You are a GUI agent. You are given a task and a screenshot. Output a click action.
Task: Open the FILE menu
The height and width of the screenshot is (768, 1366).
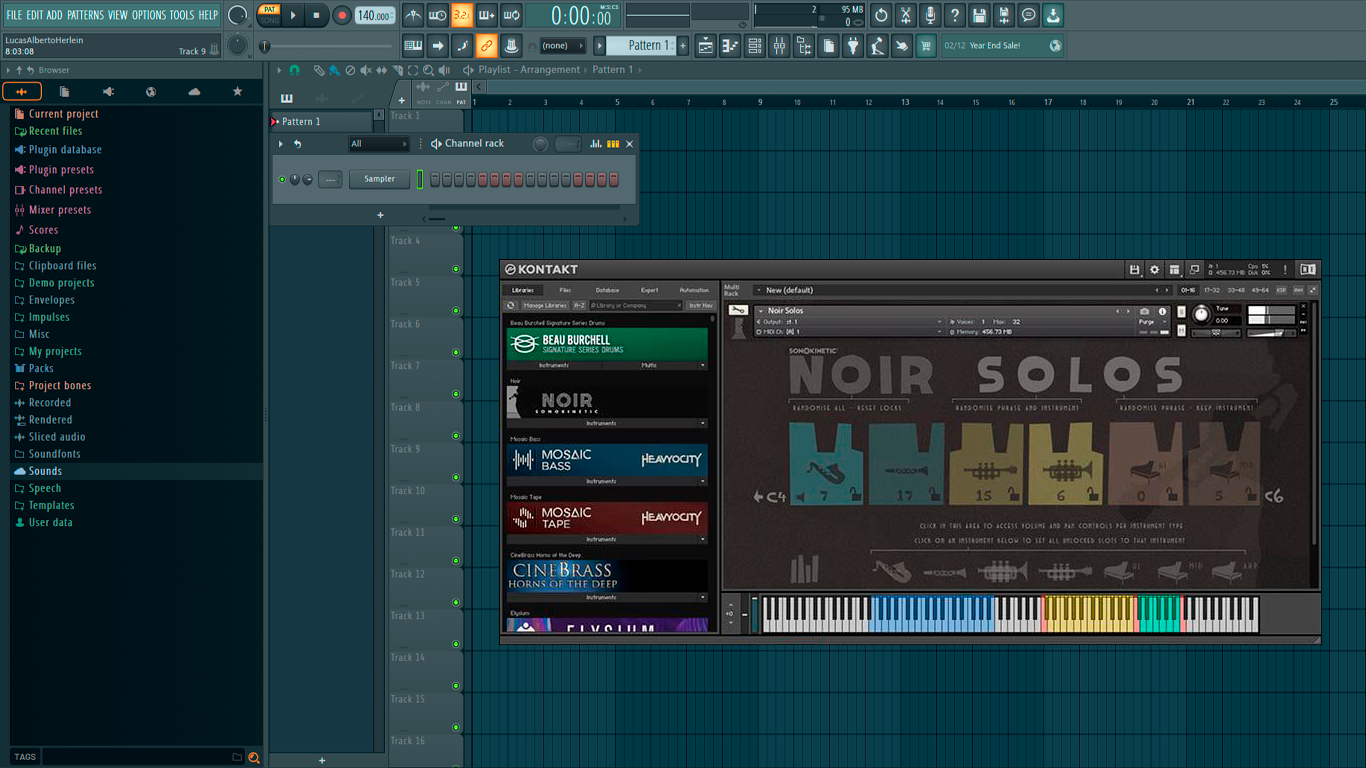pos(14,15)
